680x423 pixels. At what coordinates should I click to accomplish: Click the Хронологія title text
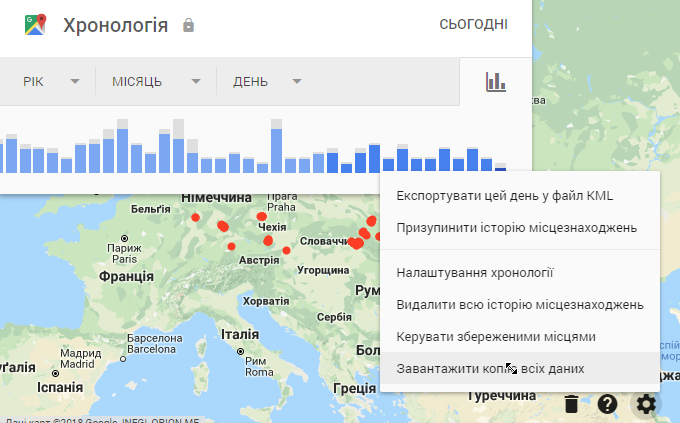pyautogui.click(x=115, y=25)
